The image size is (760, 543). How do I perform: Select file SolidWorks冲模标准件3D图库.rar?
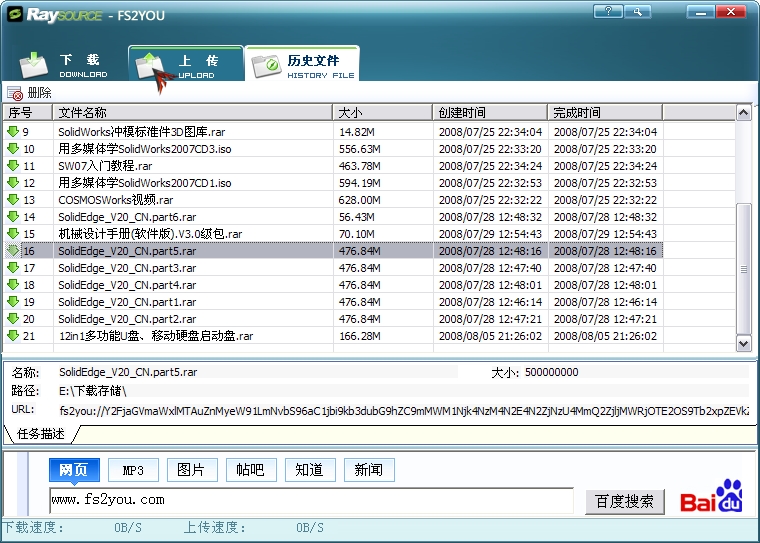click(x=142, y=131)
